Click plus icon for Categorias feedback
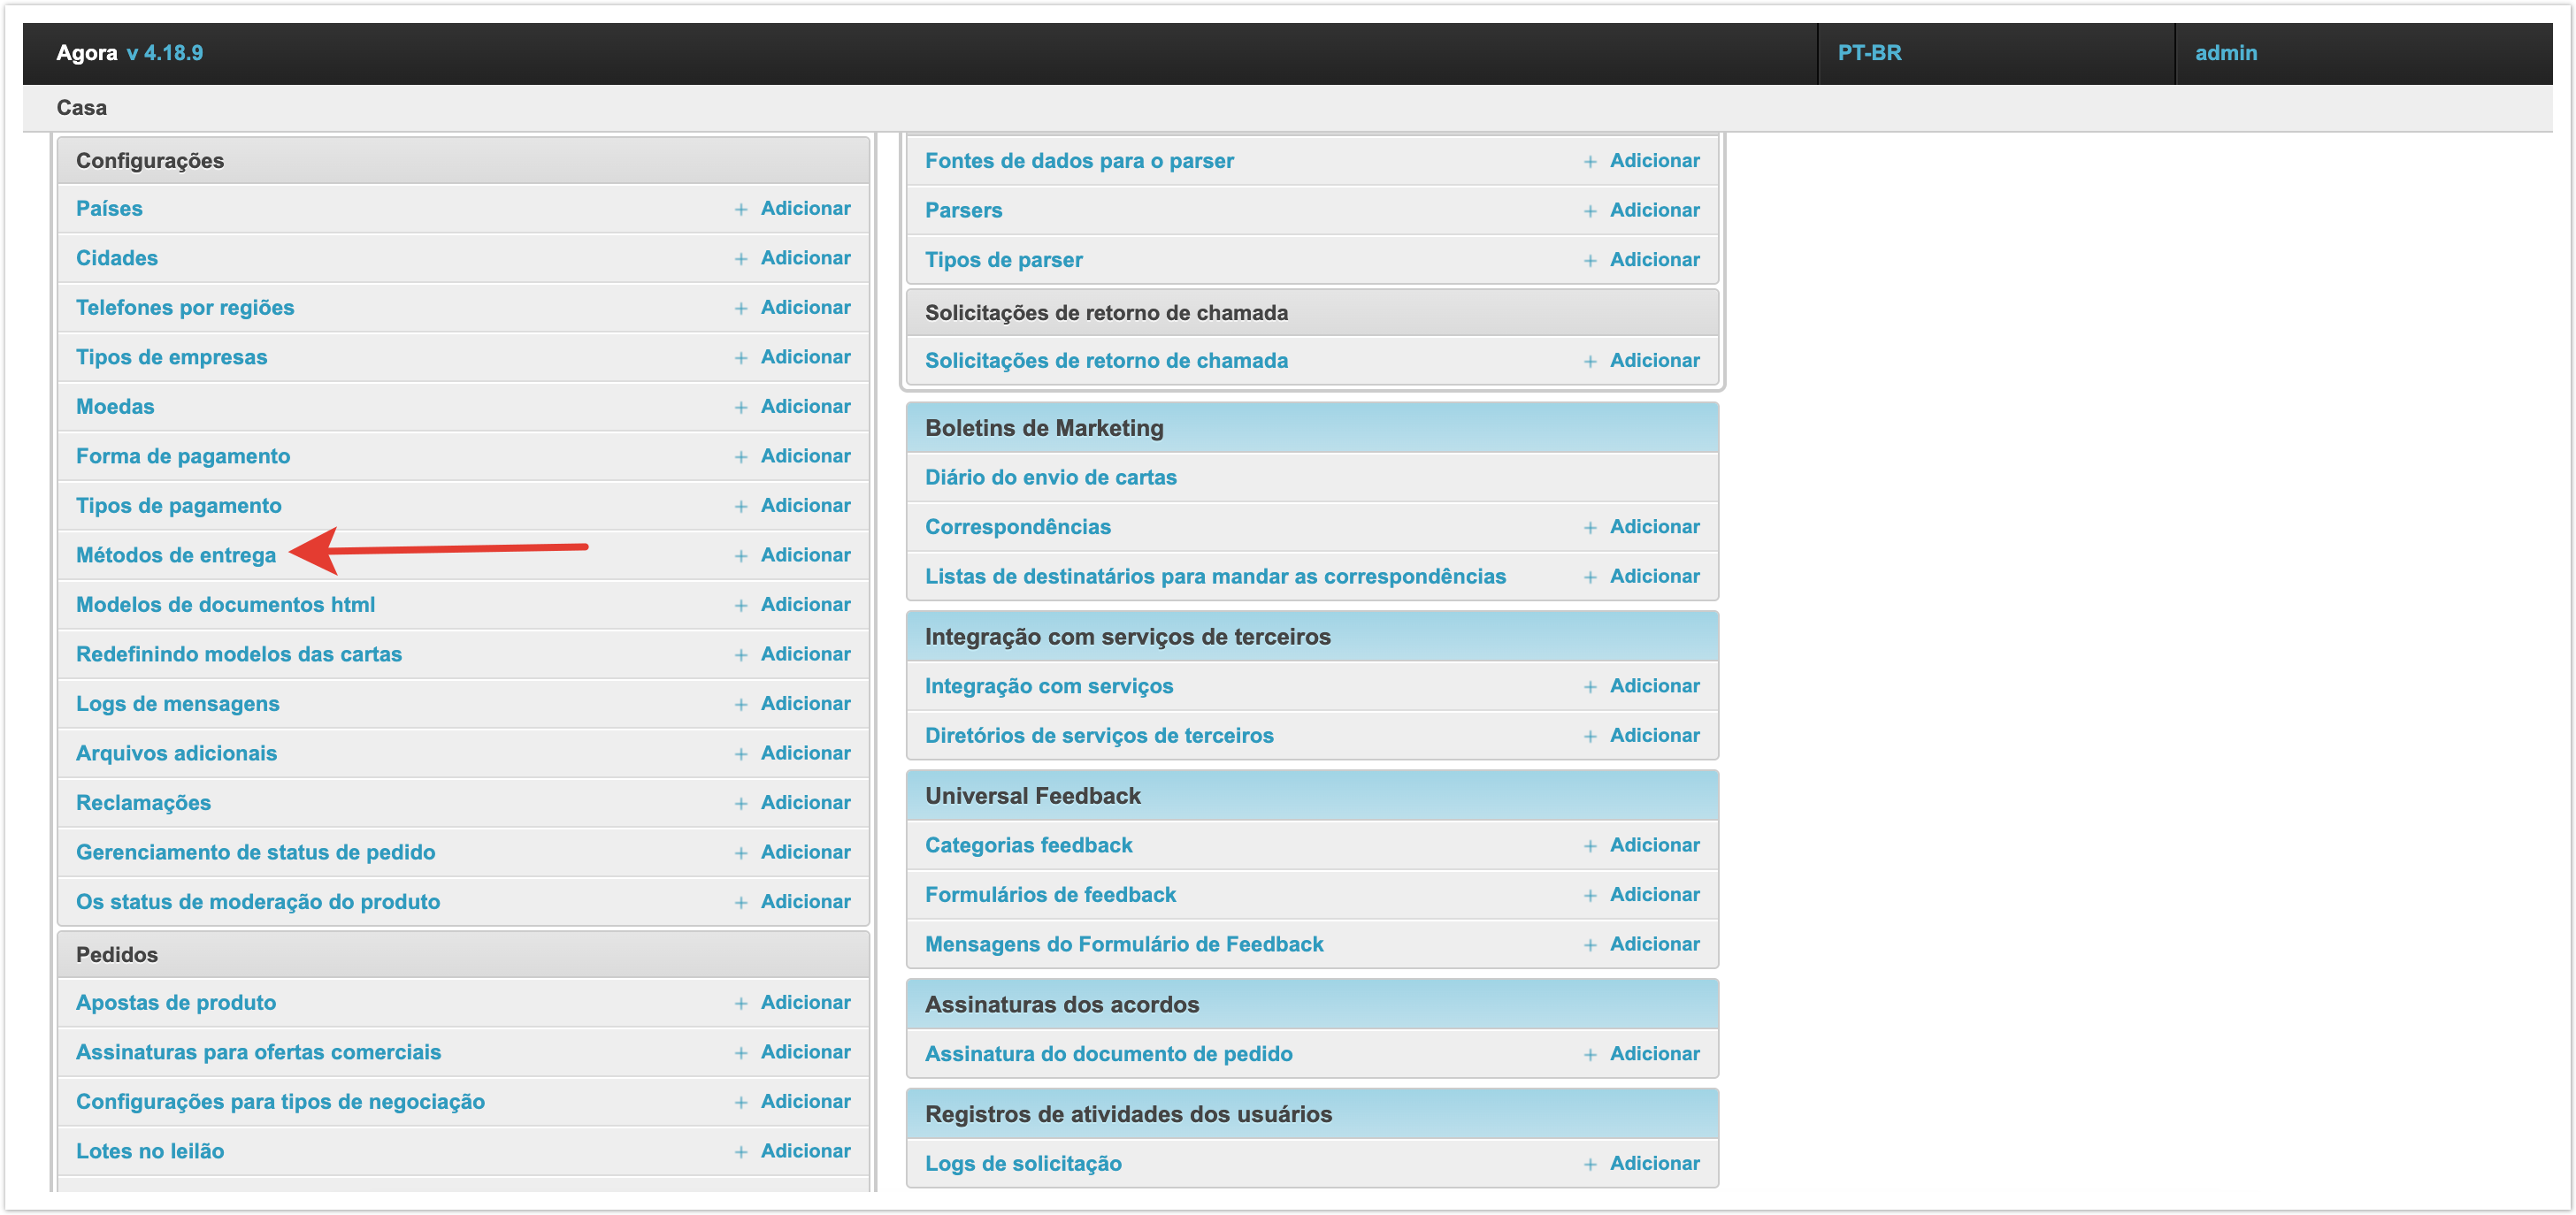This screenshot has width=2576, height=1215. pyautogui.click(x=1590, y=846)
